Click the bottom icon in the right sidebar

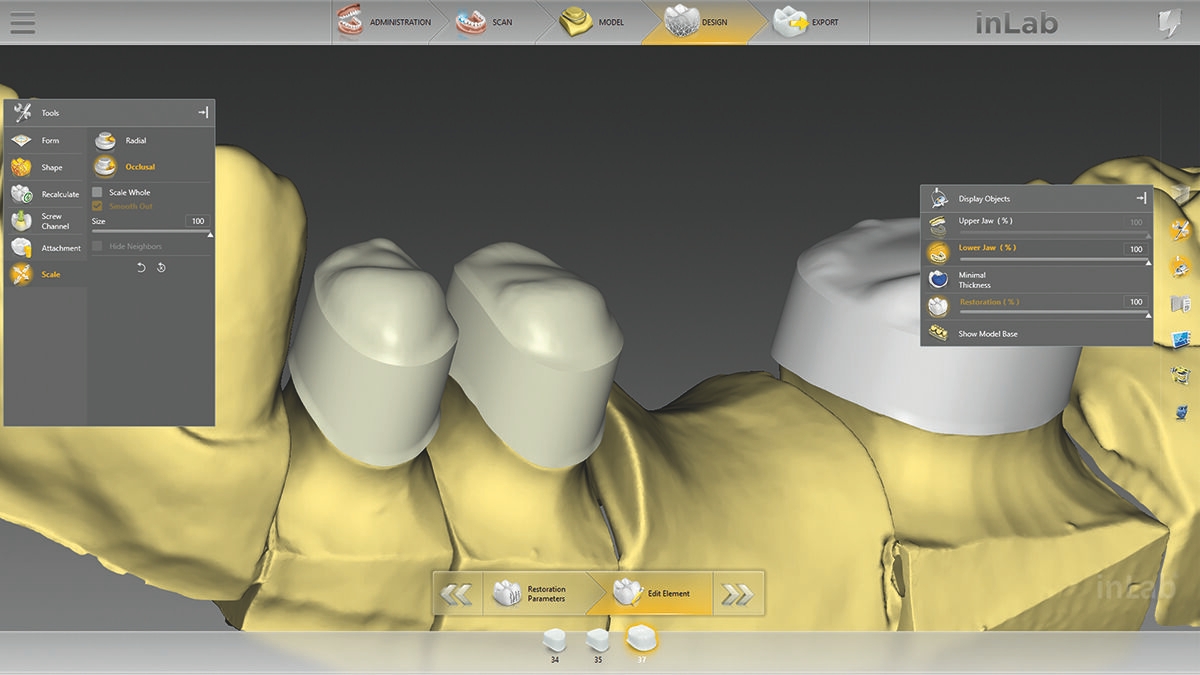pyautogui.click(x=1181, y=411)
